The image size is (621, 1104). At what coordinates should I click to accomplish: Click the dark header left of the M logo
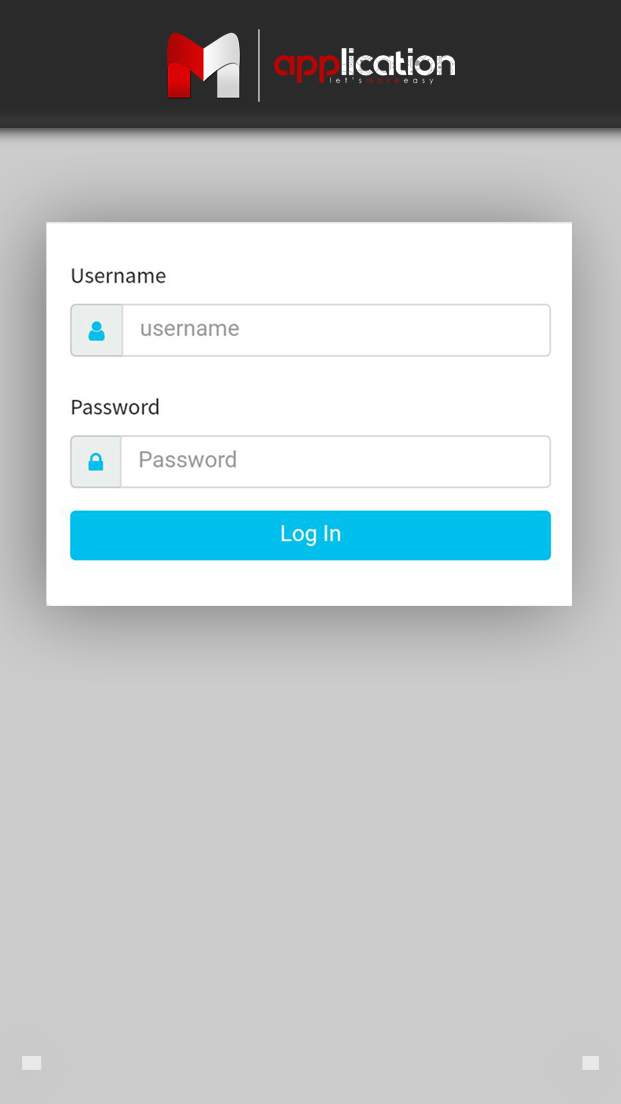pyautogui.click(x=80, y=64)
